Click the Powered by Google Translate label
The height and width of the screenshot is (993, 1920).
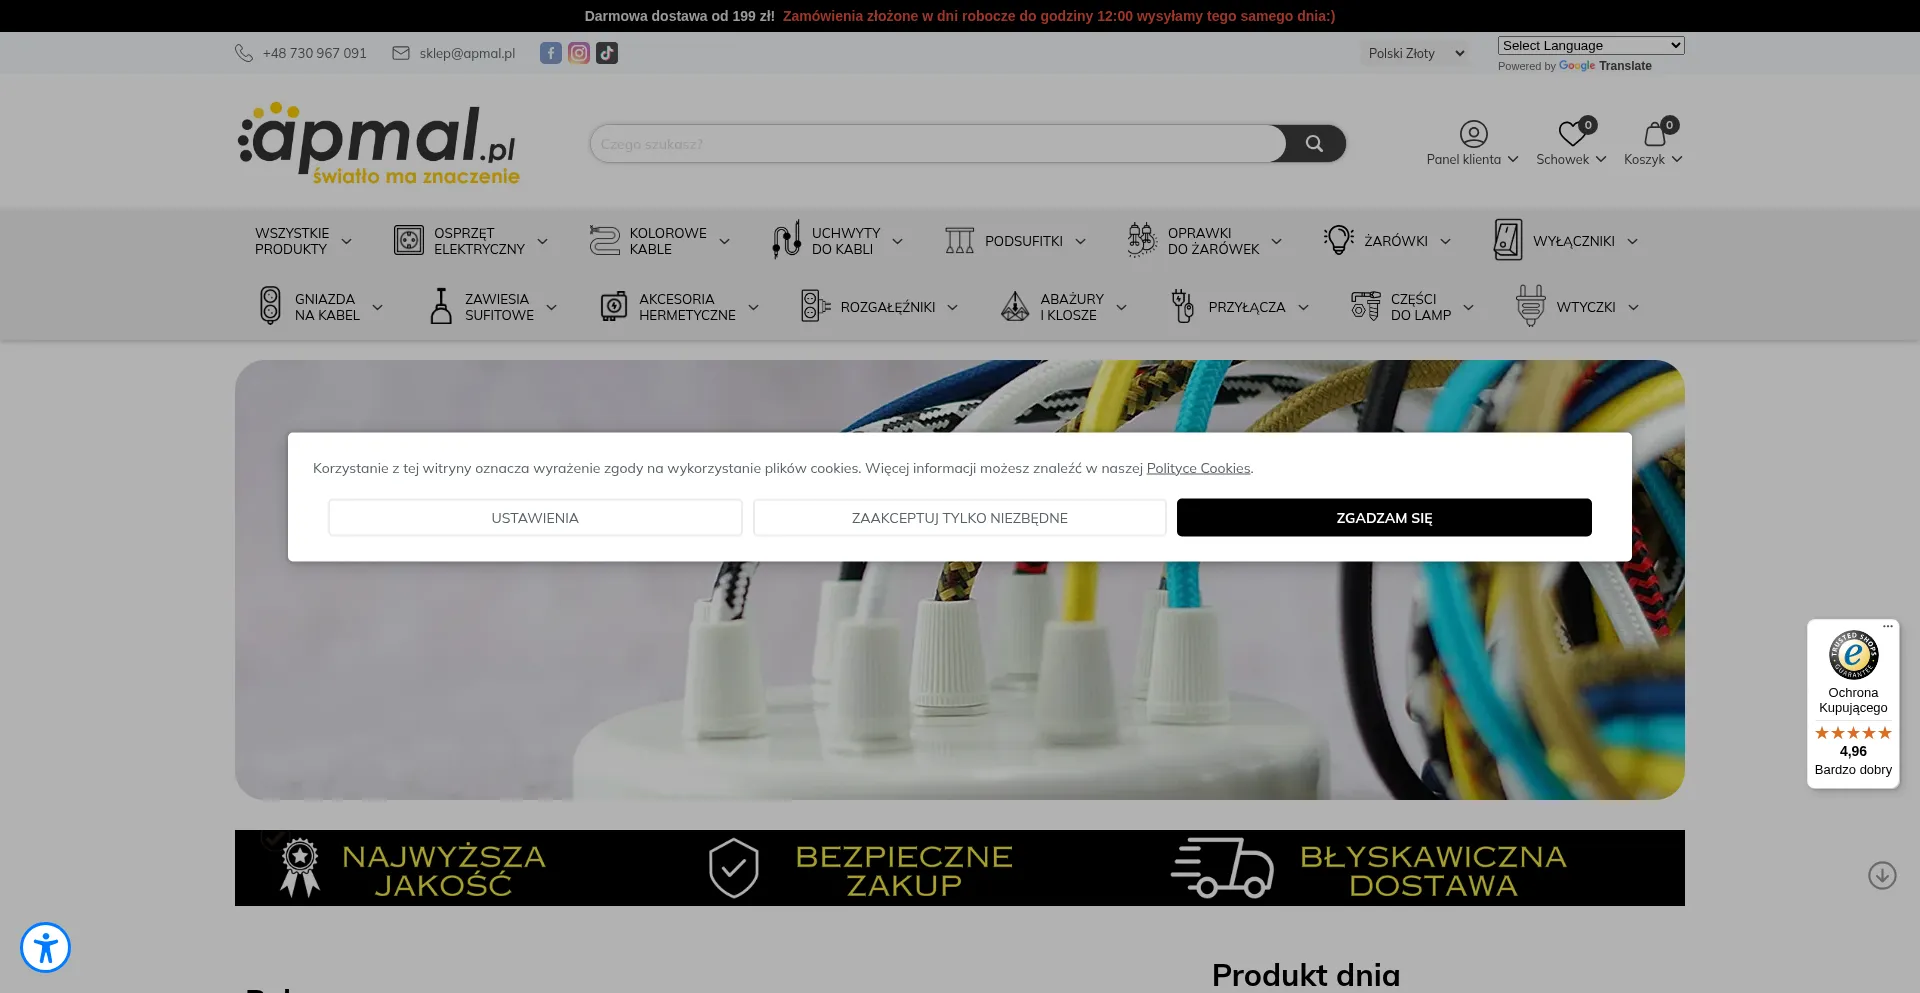coord(1575,66)
